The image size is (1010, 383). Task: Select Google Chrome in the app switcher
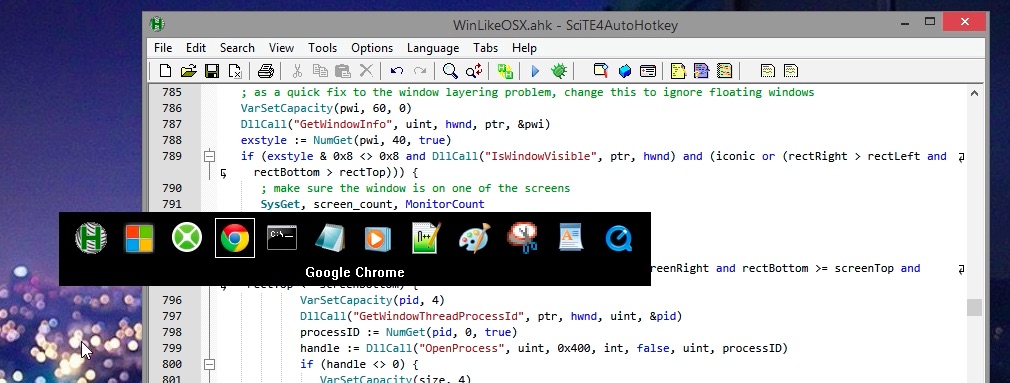(235, 238)
